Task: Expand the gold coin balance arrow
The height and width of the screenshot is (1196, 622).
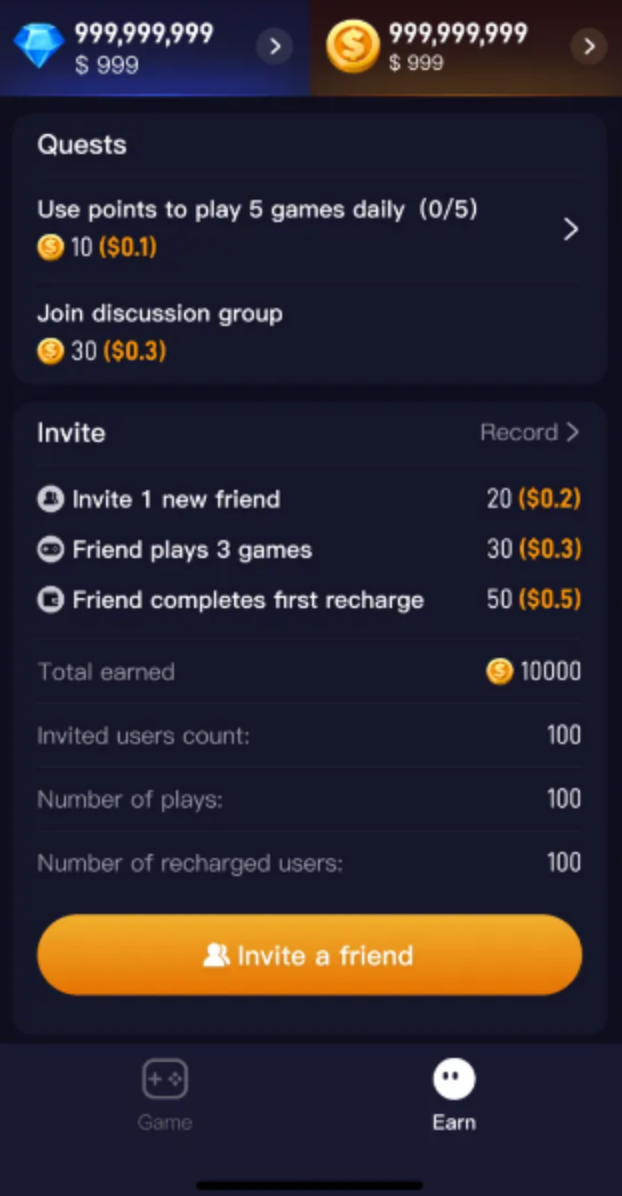Action: 589,46
